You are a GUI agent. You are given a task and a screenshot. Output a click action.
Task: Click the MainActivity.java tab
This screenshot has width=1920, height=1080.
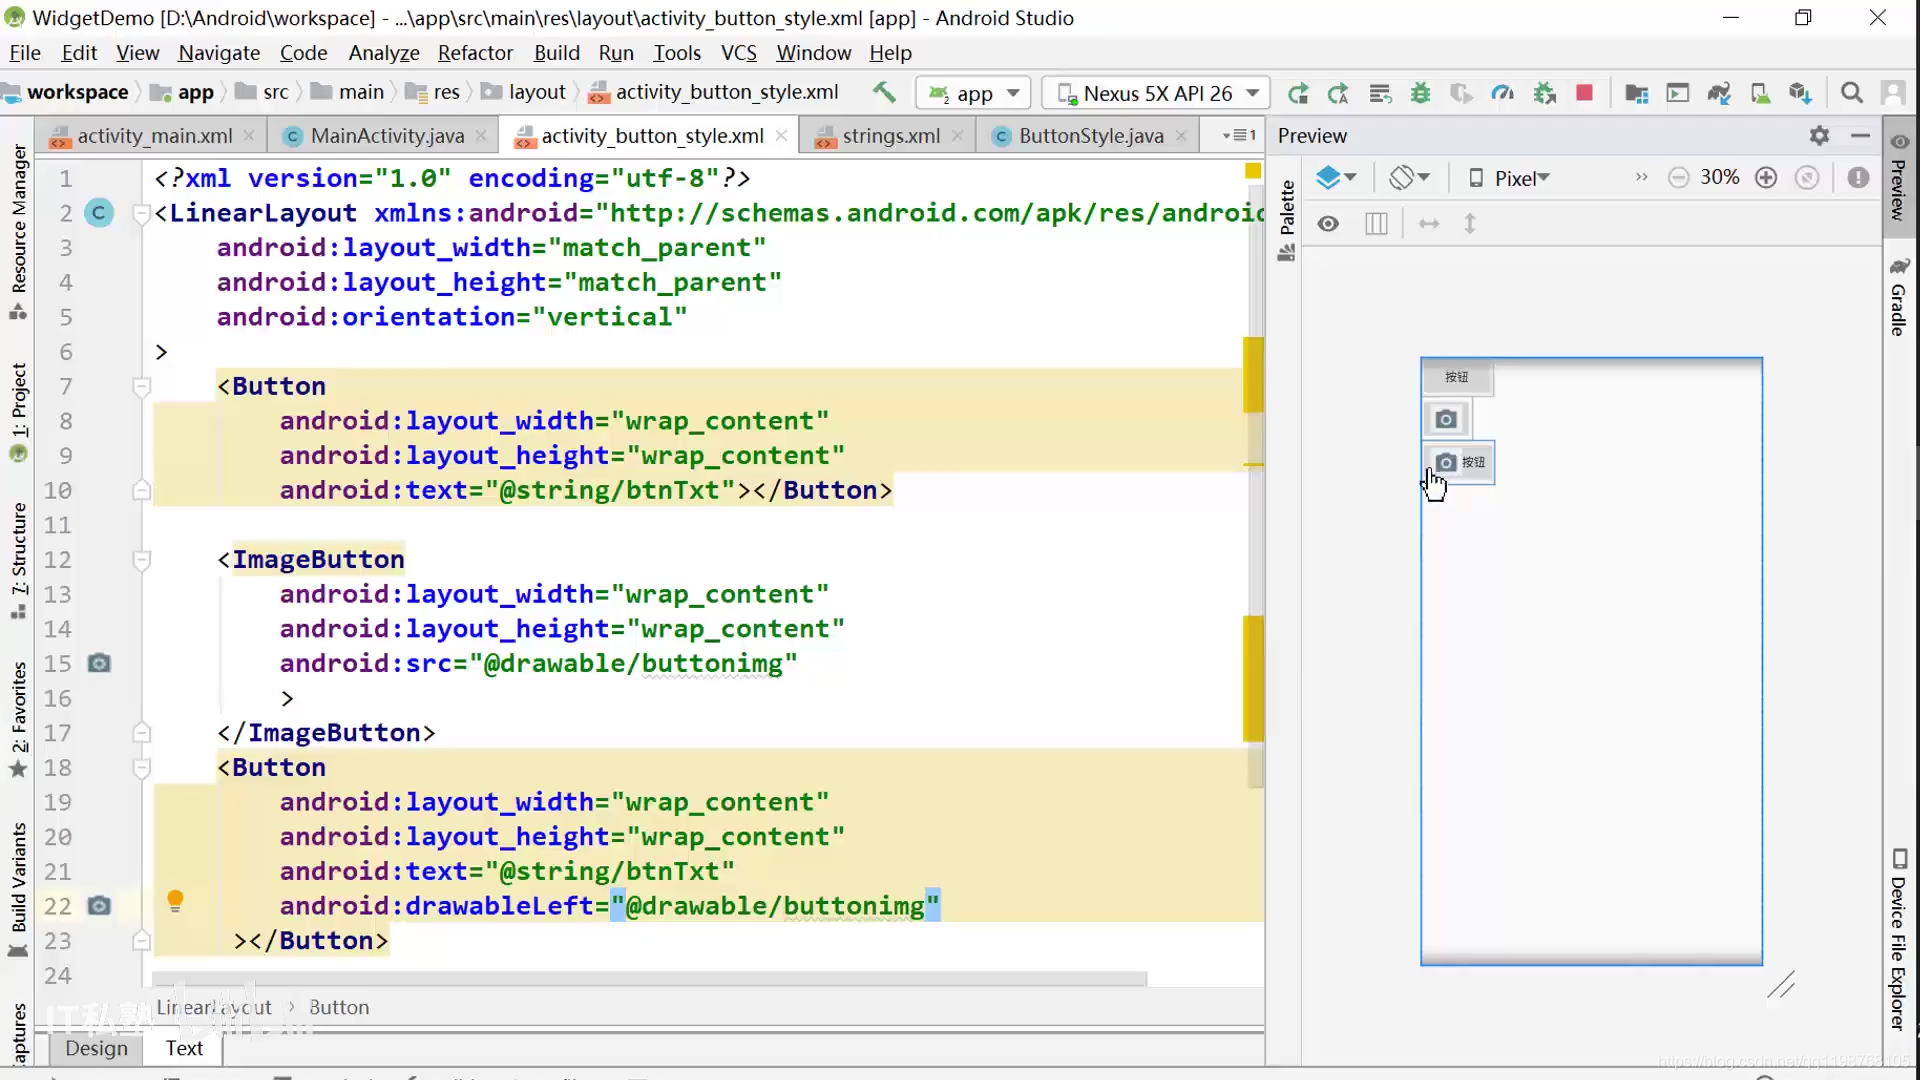click(388, 136)
